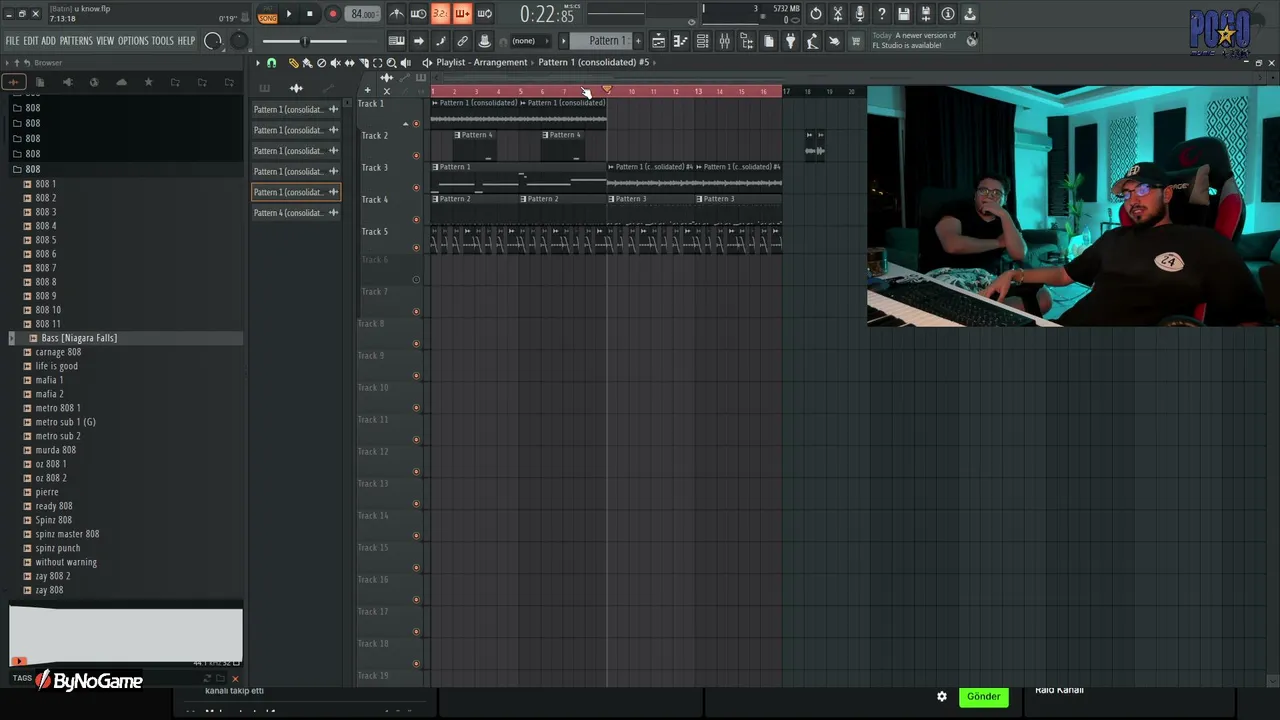
Task: Save project with the floppy disk icon
Action: tap(904, 14)
